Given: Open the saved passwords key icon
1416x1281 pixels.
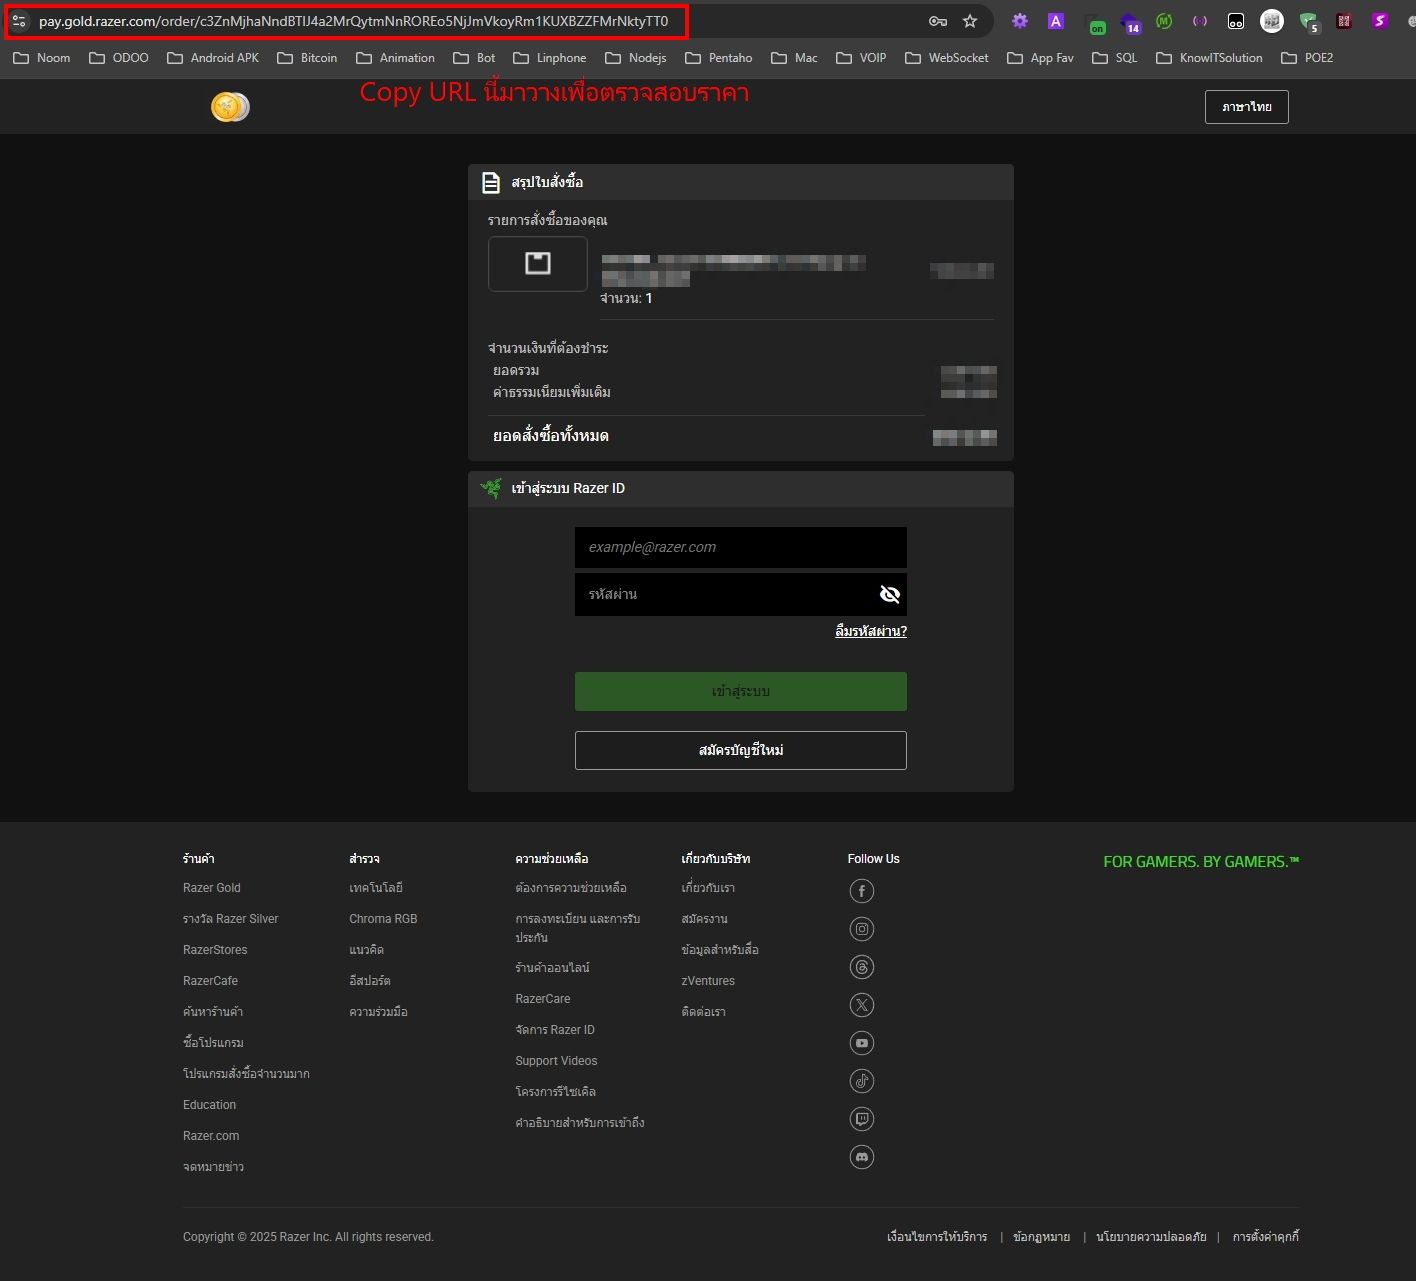Looking at the screenshot, I should 937,21.
